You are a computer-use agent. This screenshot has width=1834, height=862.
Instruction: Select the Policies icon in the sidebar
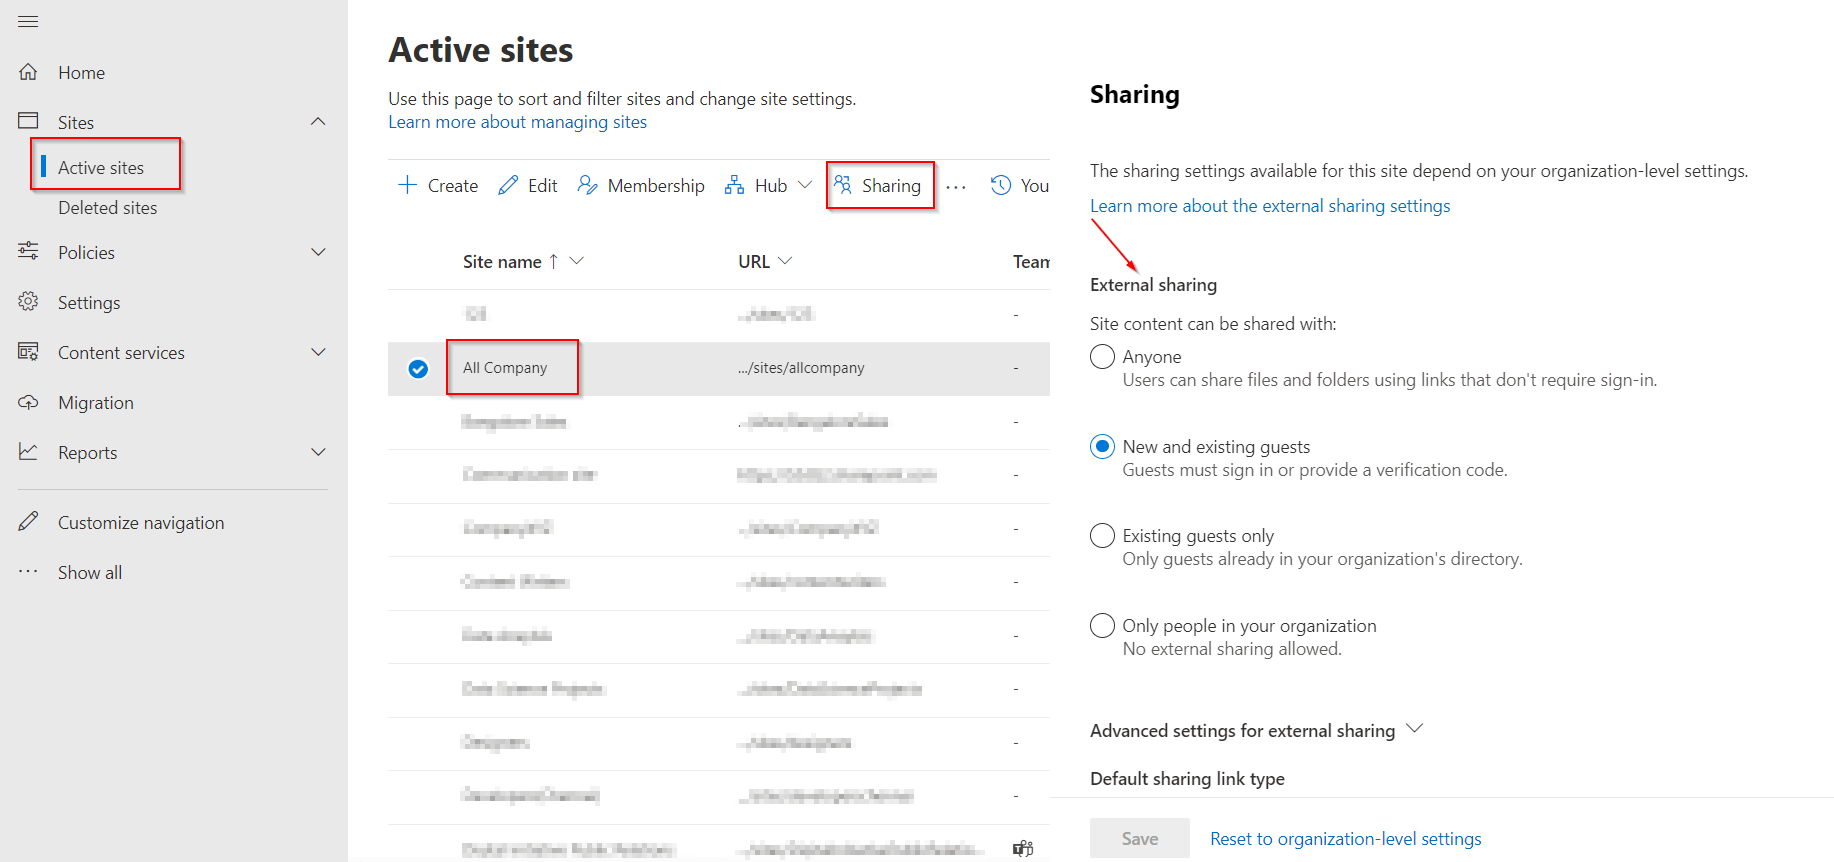click(29, 252)
